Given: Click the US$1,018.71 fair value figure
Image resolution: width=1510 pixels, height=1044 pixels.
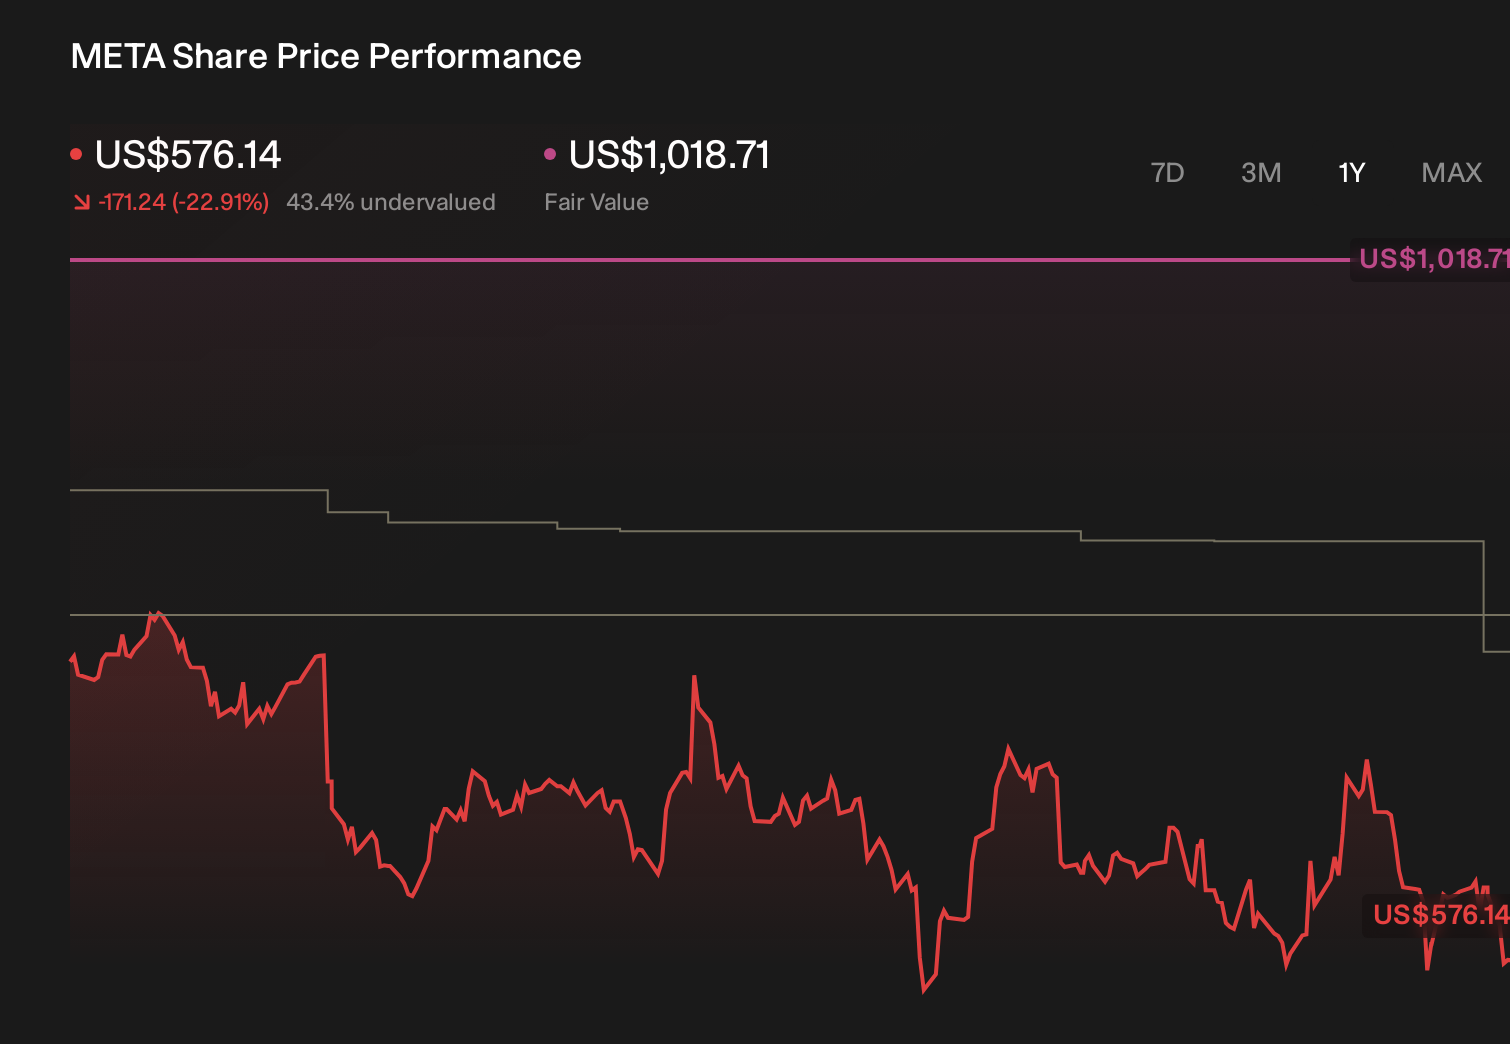Looking at the screenshot, I should click(669, 155).
